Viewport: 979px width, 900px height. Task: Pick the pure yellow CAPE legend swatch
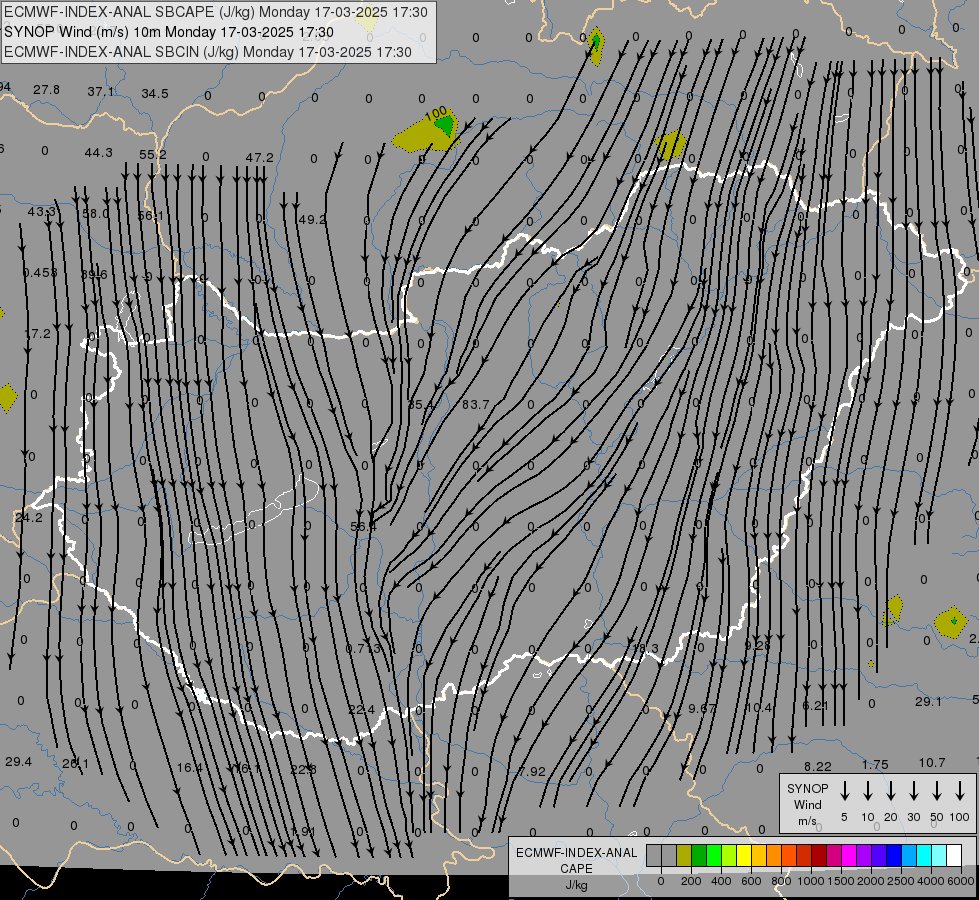tap(744, 855)
